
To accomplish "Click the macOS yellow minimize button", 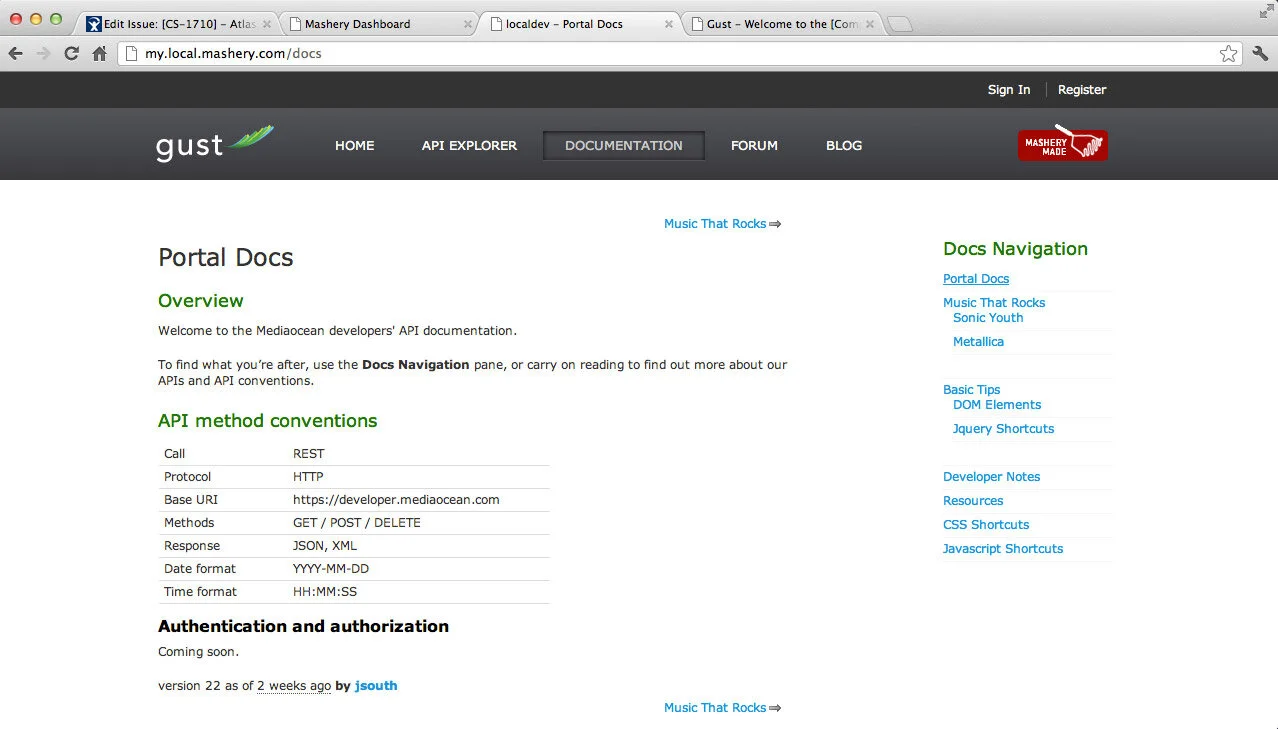I will click(x=36, y=19).
